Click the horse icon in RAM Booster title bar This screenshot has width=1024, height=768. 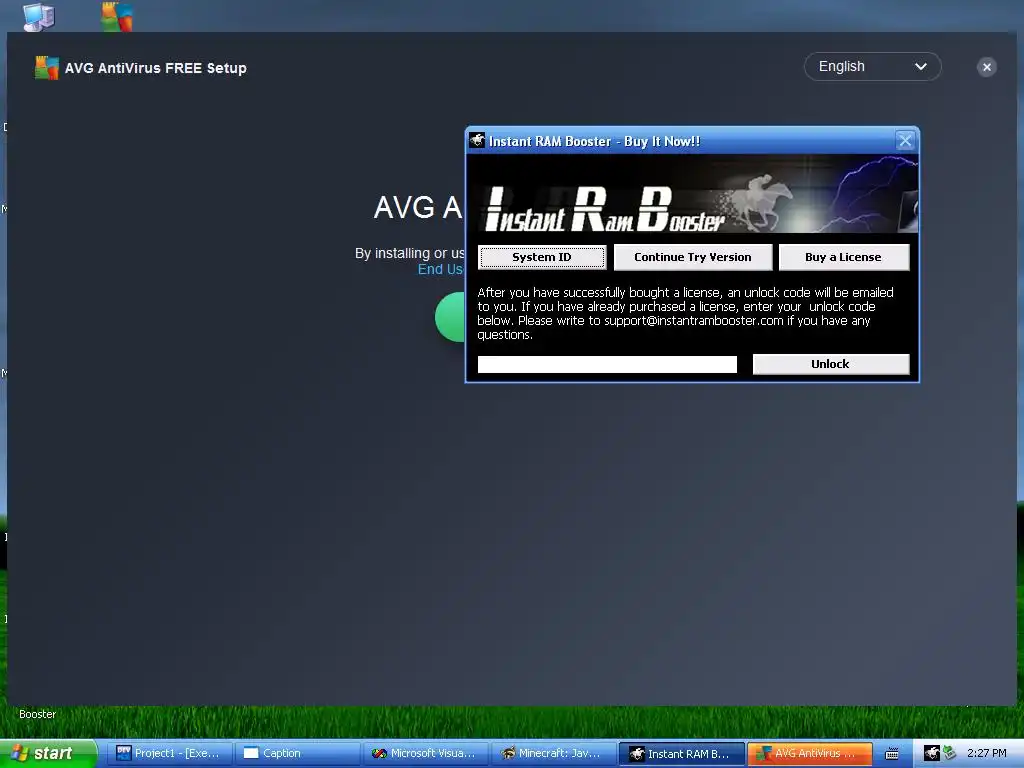click(x=477, y=140)
